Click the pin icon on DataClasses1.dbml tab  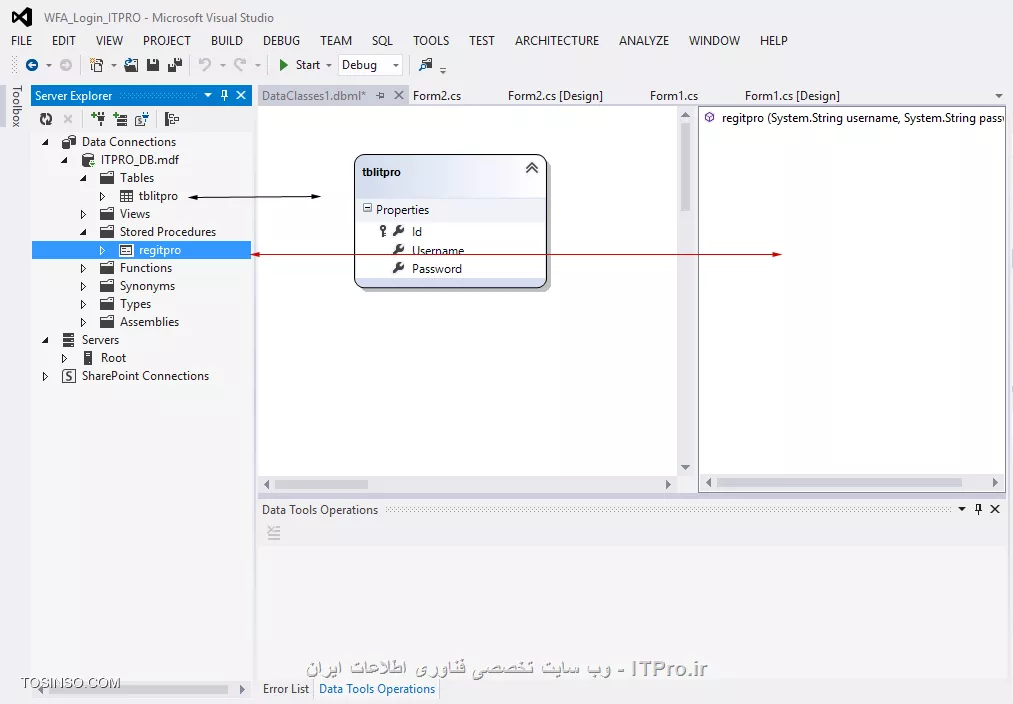pos(381,96)
